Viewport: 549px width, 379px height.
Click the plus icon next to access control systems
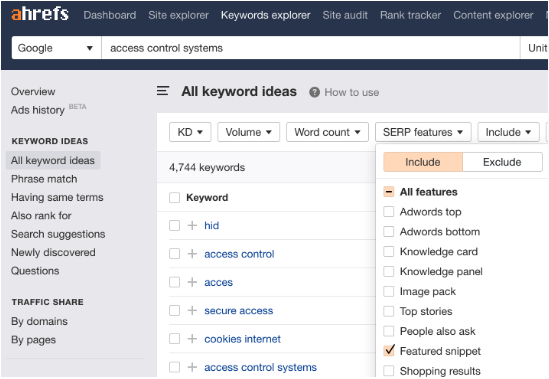[x=192, y=367]
